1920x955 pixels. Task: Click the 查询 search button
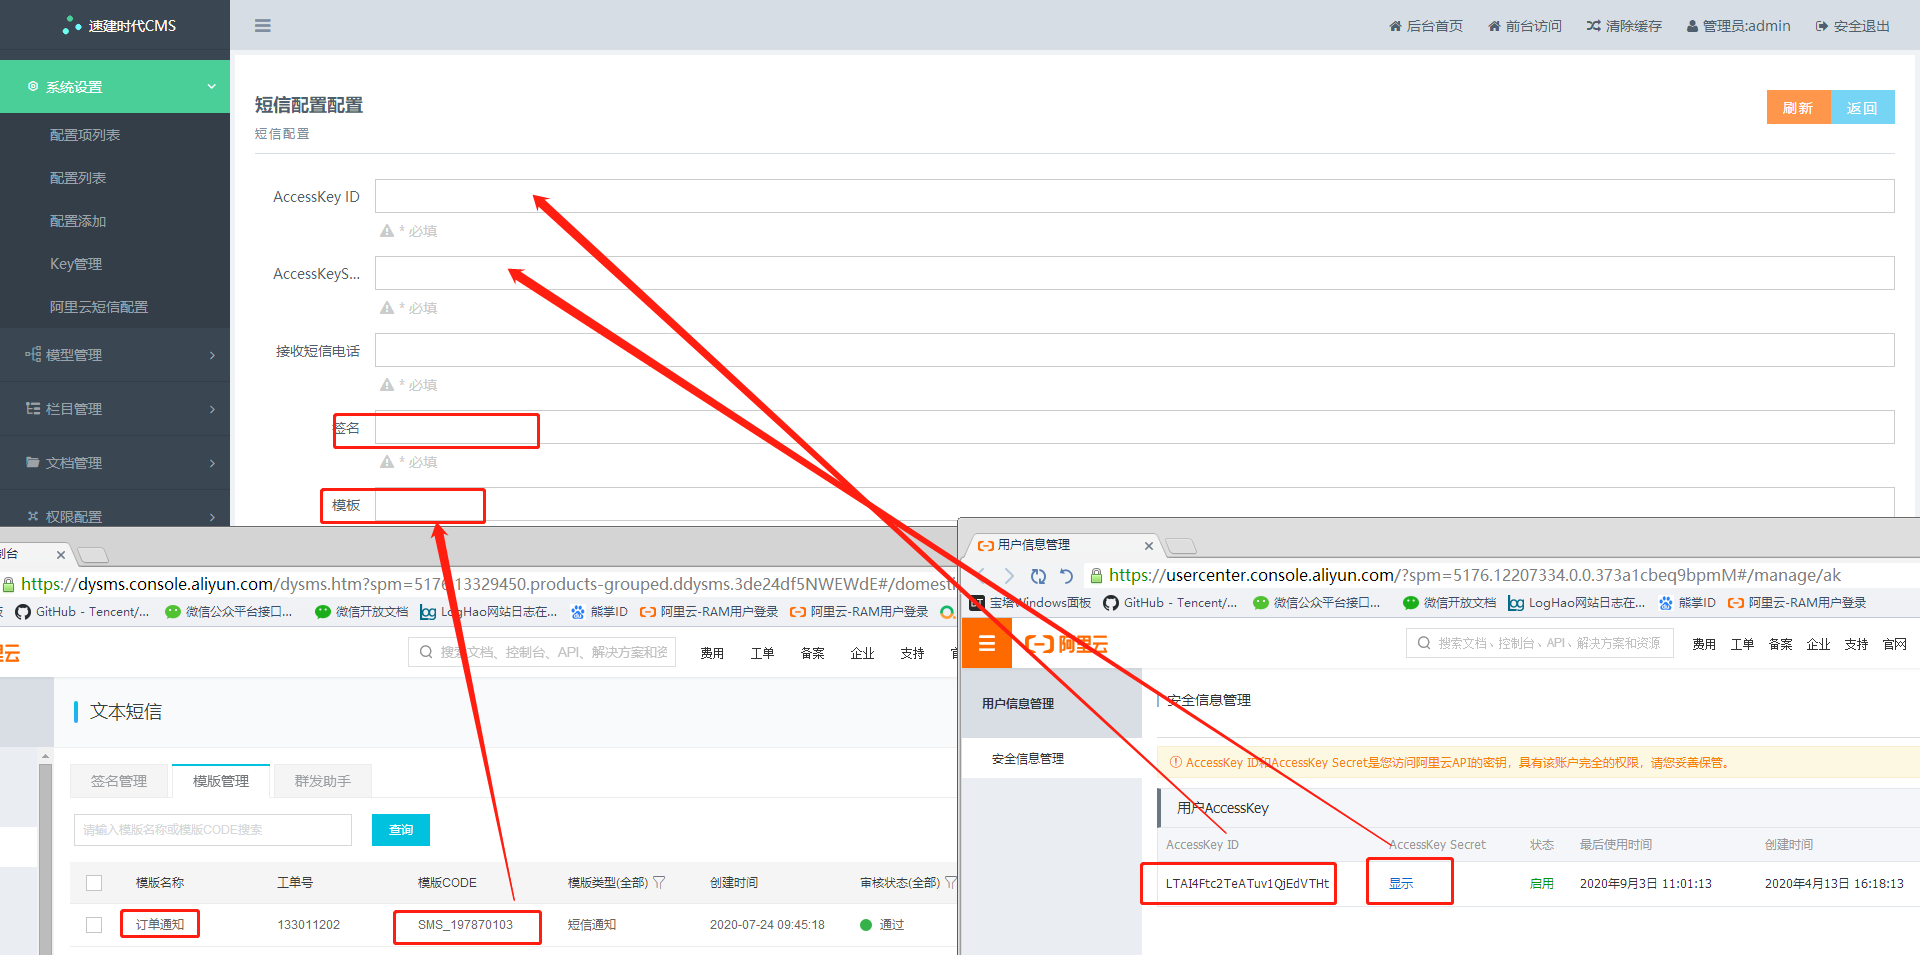tap(401, 830)
